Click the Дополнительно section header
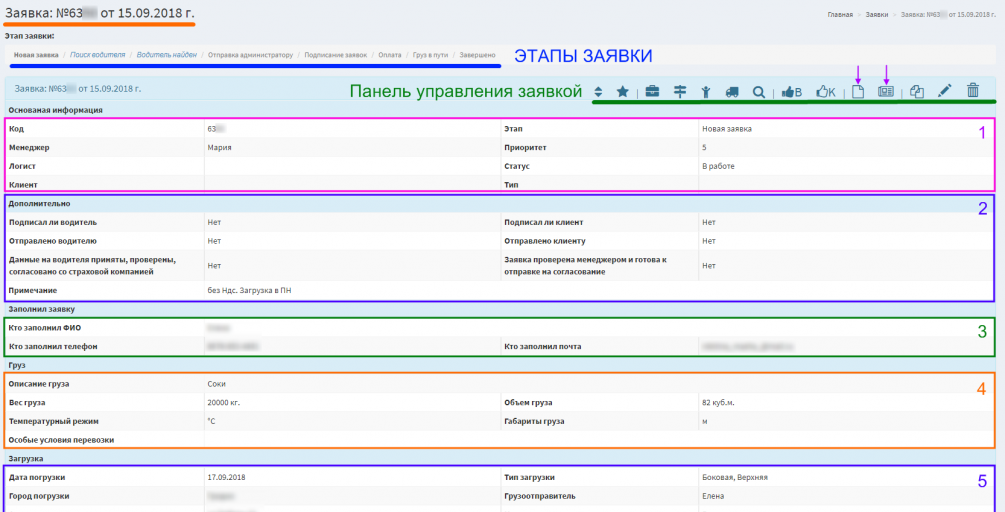This screenshot has width=1005, height=512. tap(39, 204)
